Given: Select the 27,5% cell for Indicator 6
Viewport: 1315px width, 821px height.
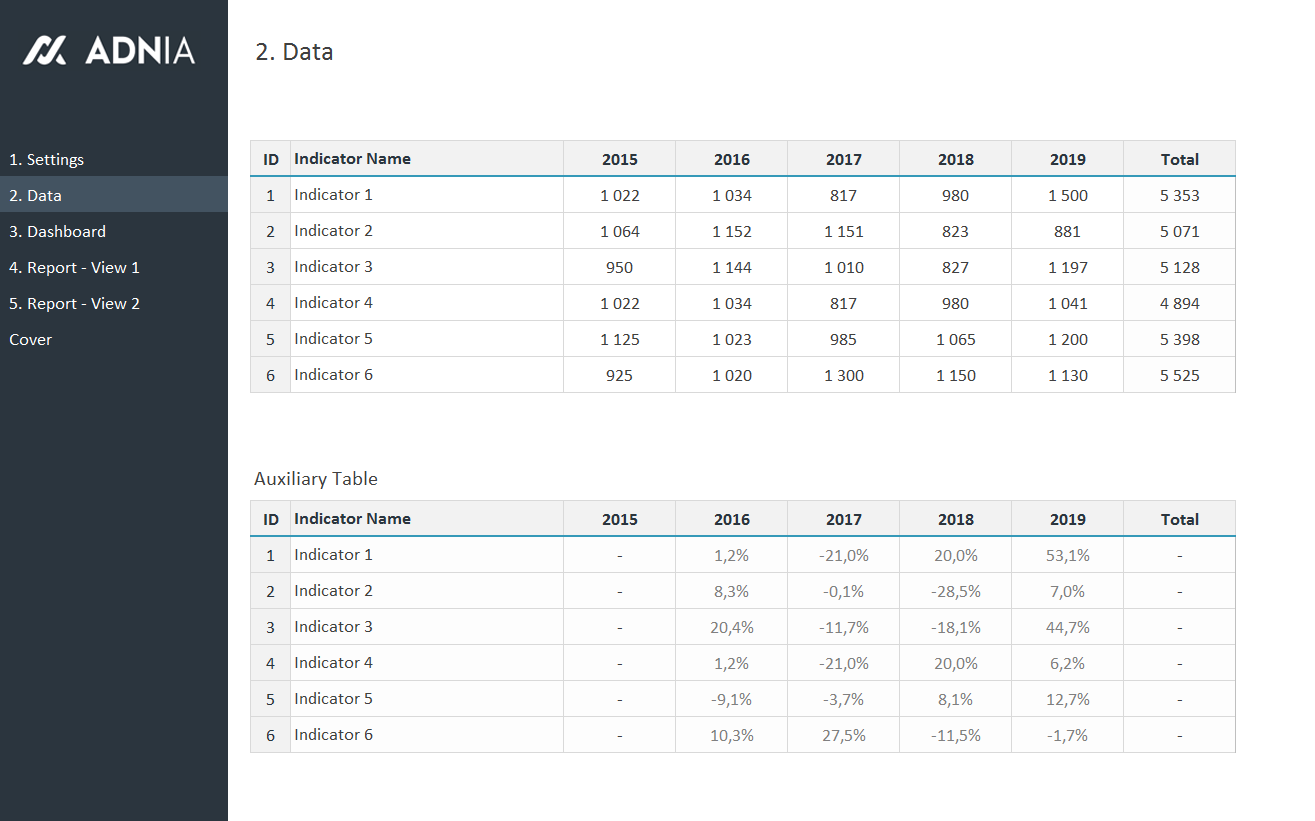Looking at the screenshot, I should click(x=844, y=736).
